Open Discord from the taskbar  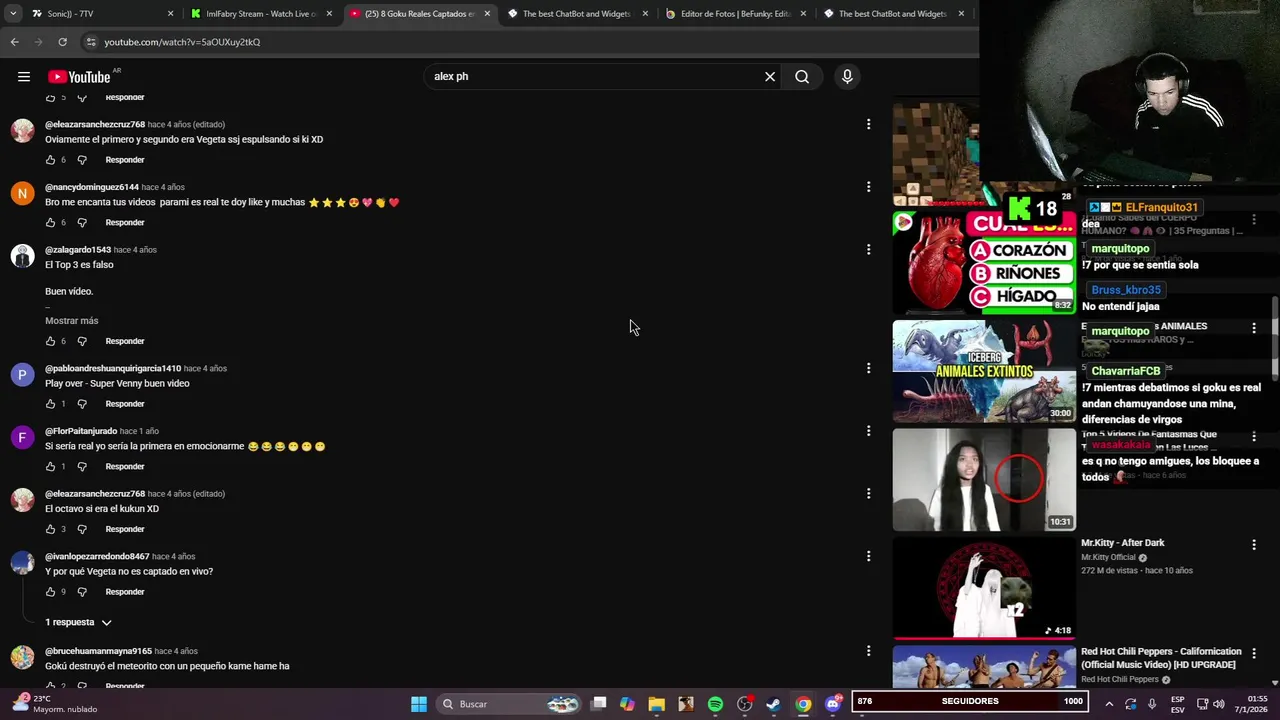point(833,704)
